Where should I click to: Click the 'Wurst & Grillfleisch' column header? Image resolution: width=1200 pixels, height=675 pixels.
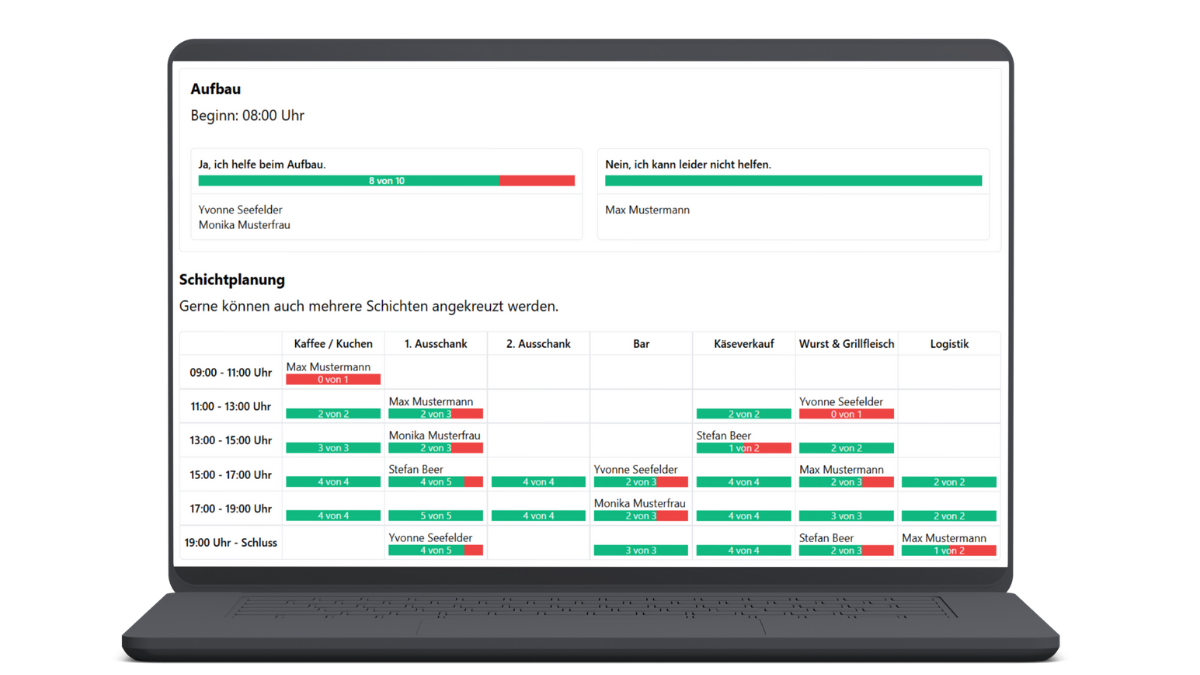pos(846,344)
